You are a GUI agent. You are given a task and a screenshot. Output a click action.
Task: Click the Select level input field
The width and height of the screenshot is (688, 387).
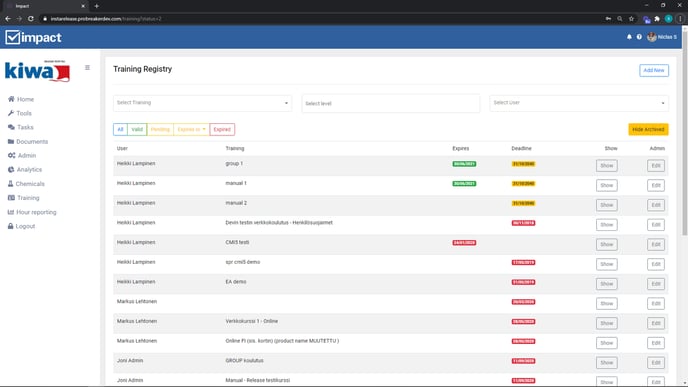[x=391, y=104]
